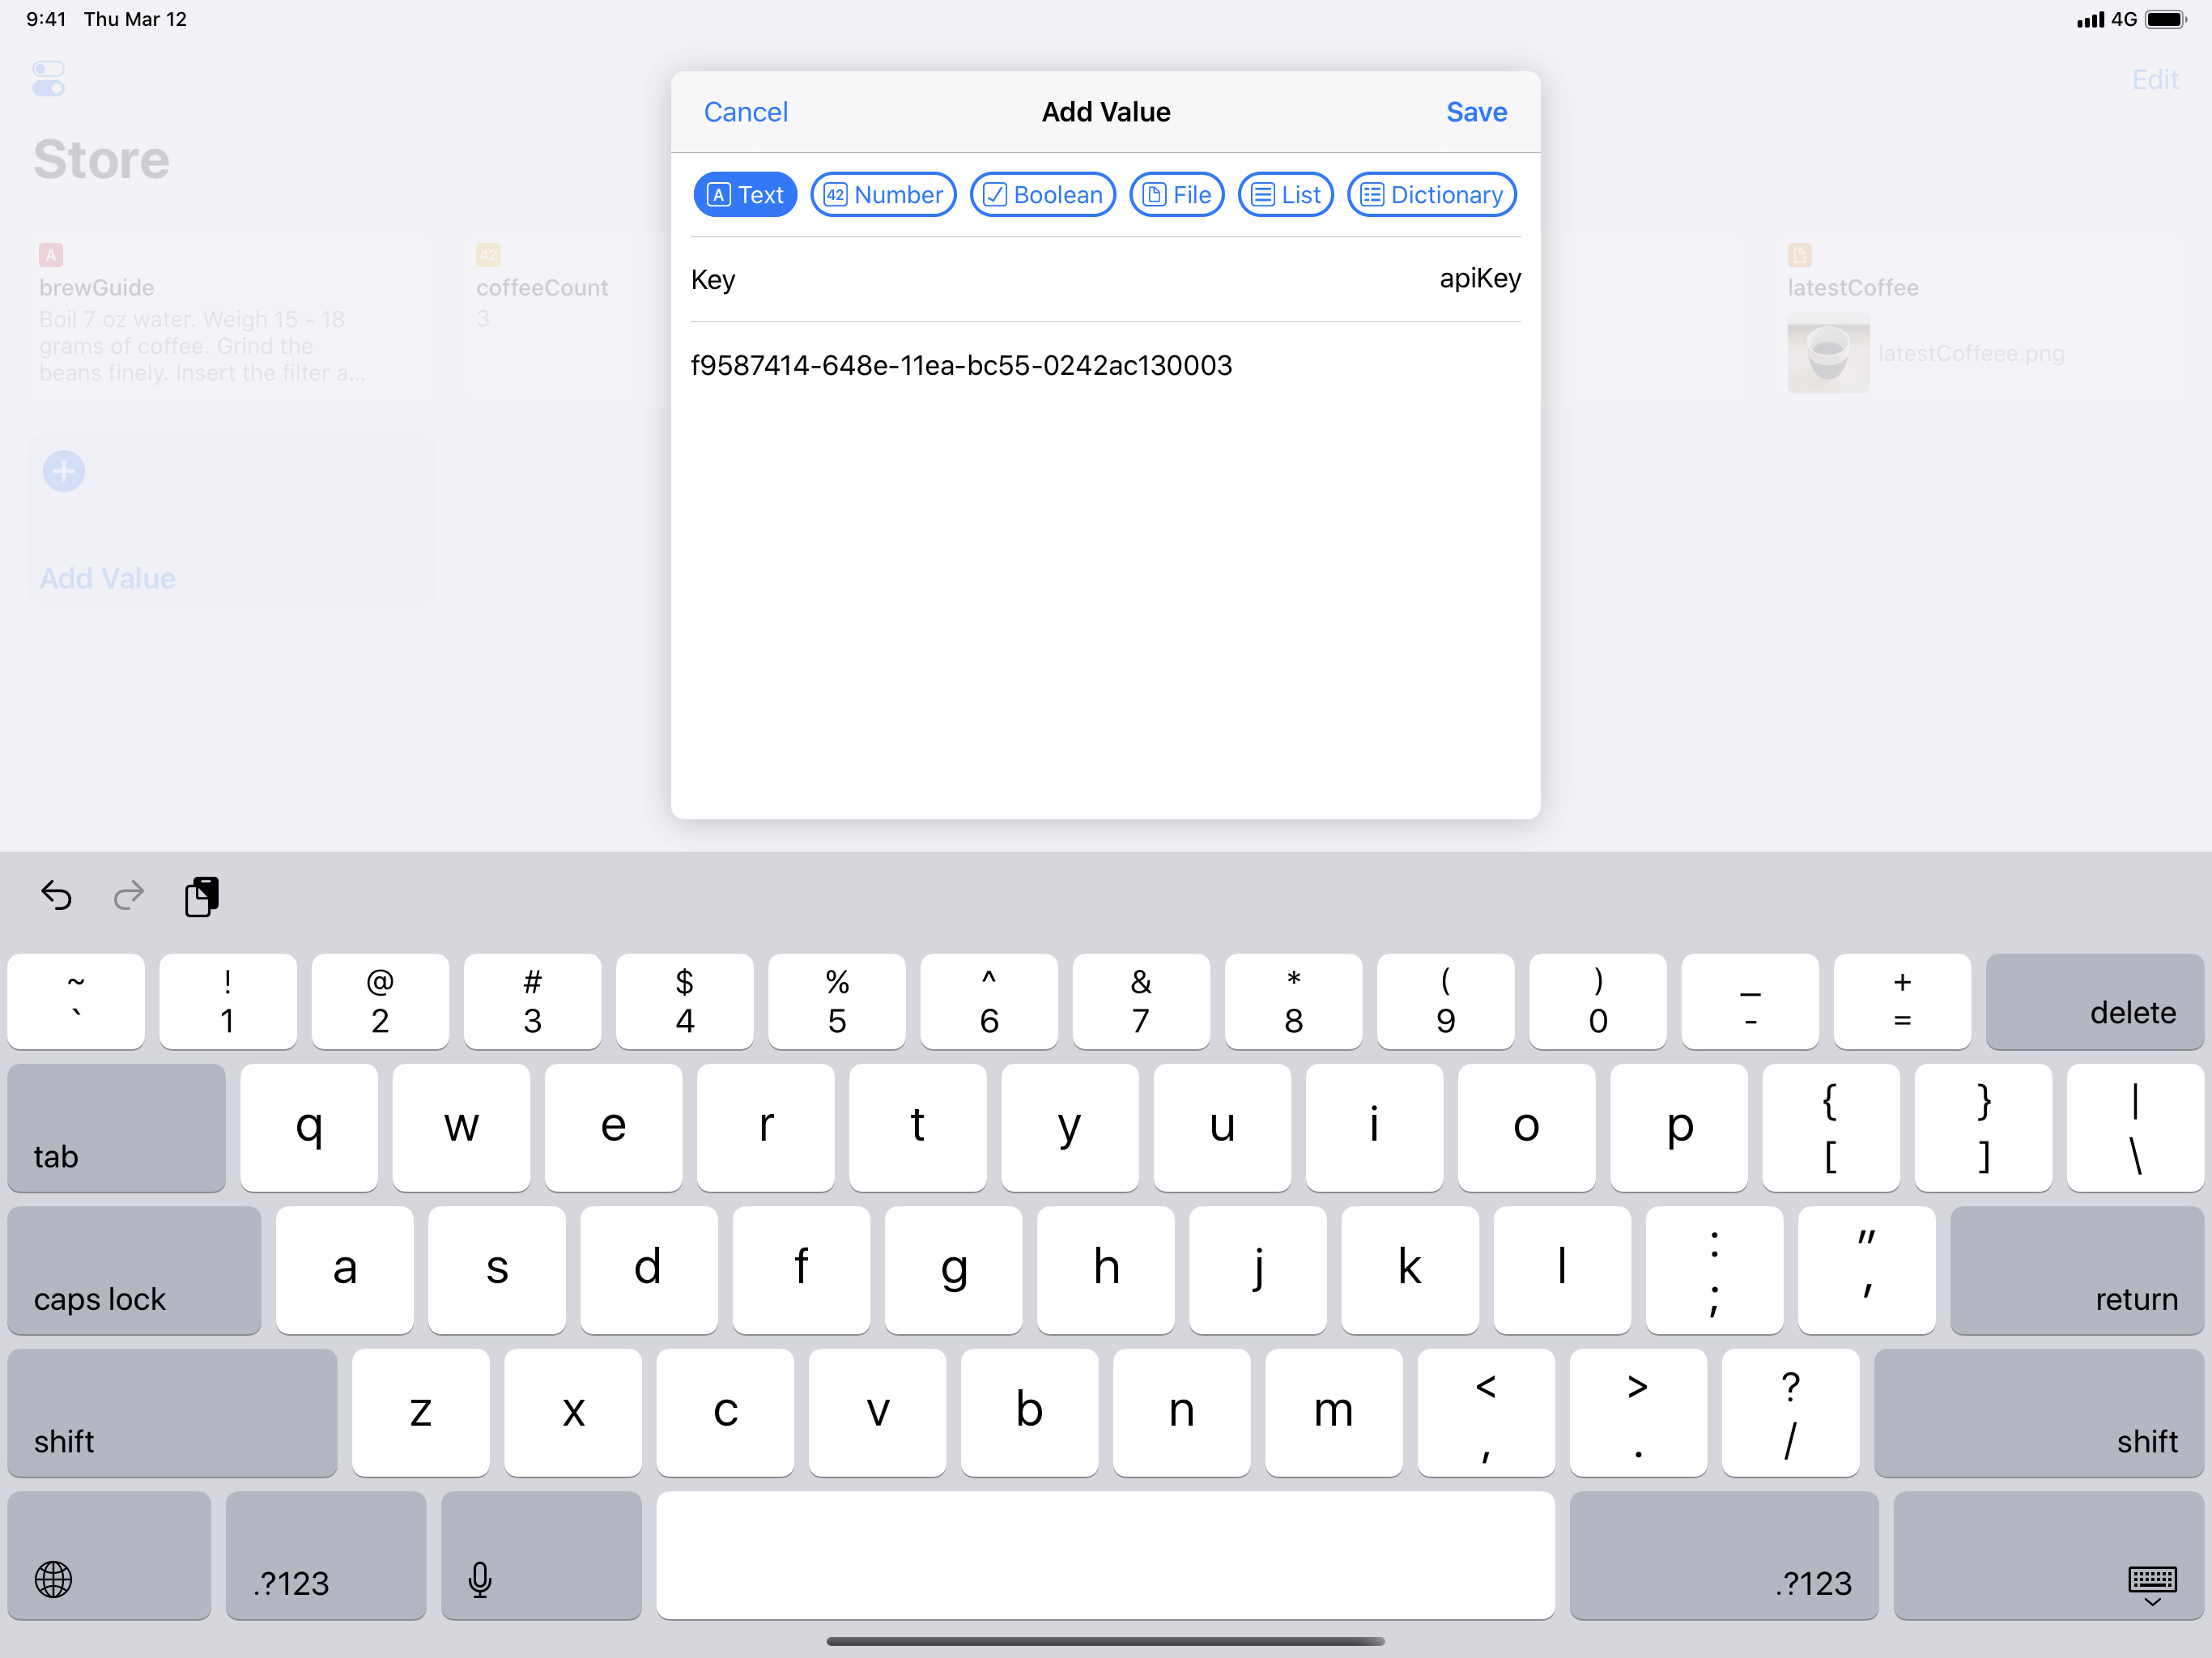This screenshot has height=1658, width=2212.
Task: Tap the paste clipboard icon
Action: click(201, 895)
